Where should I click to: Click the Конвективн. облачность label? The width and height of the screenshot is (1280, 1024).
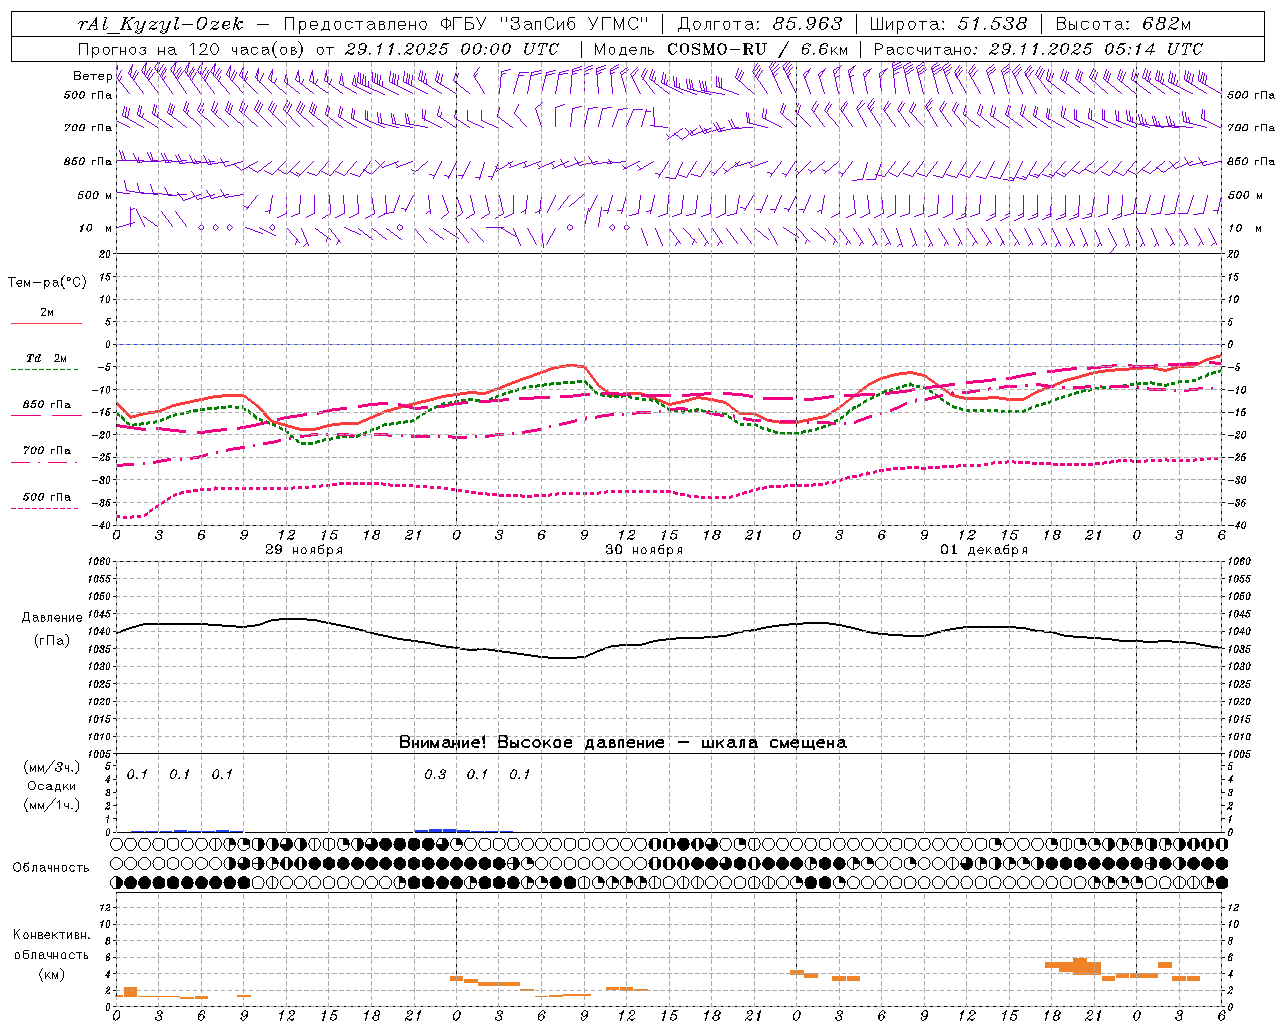click(51, 945)
